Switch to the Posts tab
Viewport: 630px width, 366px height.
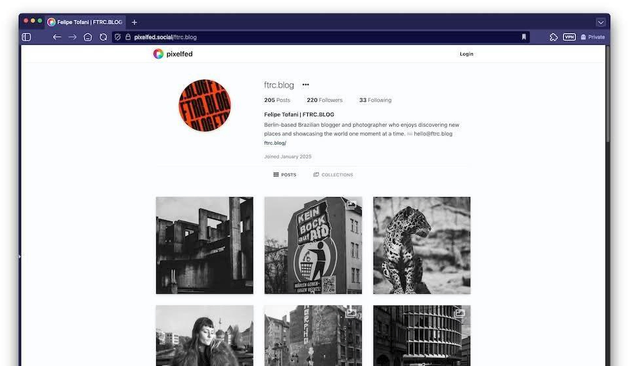[x=284, y=175]
